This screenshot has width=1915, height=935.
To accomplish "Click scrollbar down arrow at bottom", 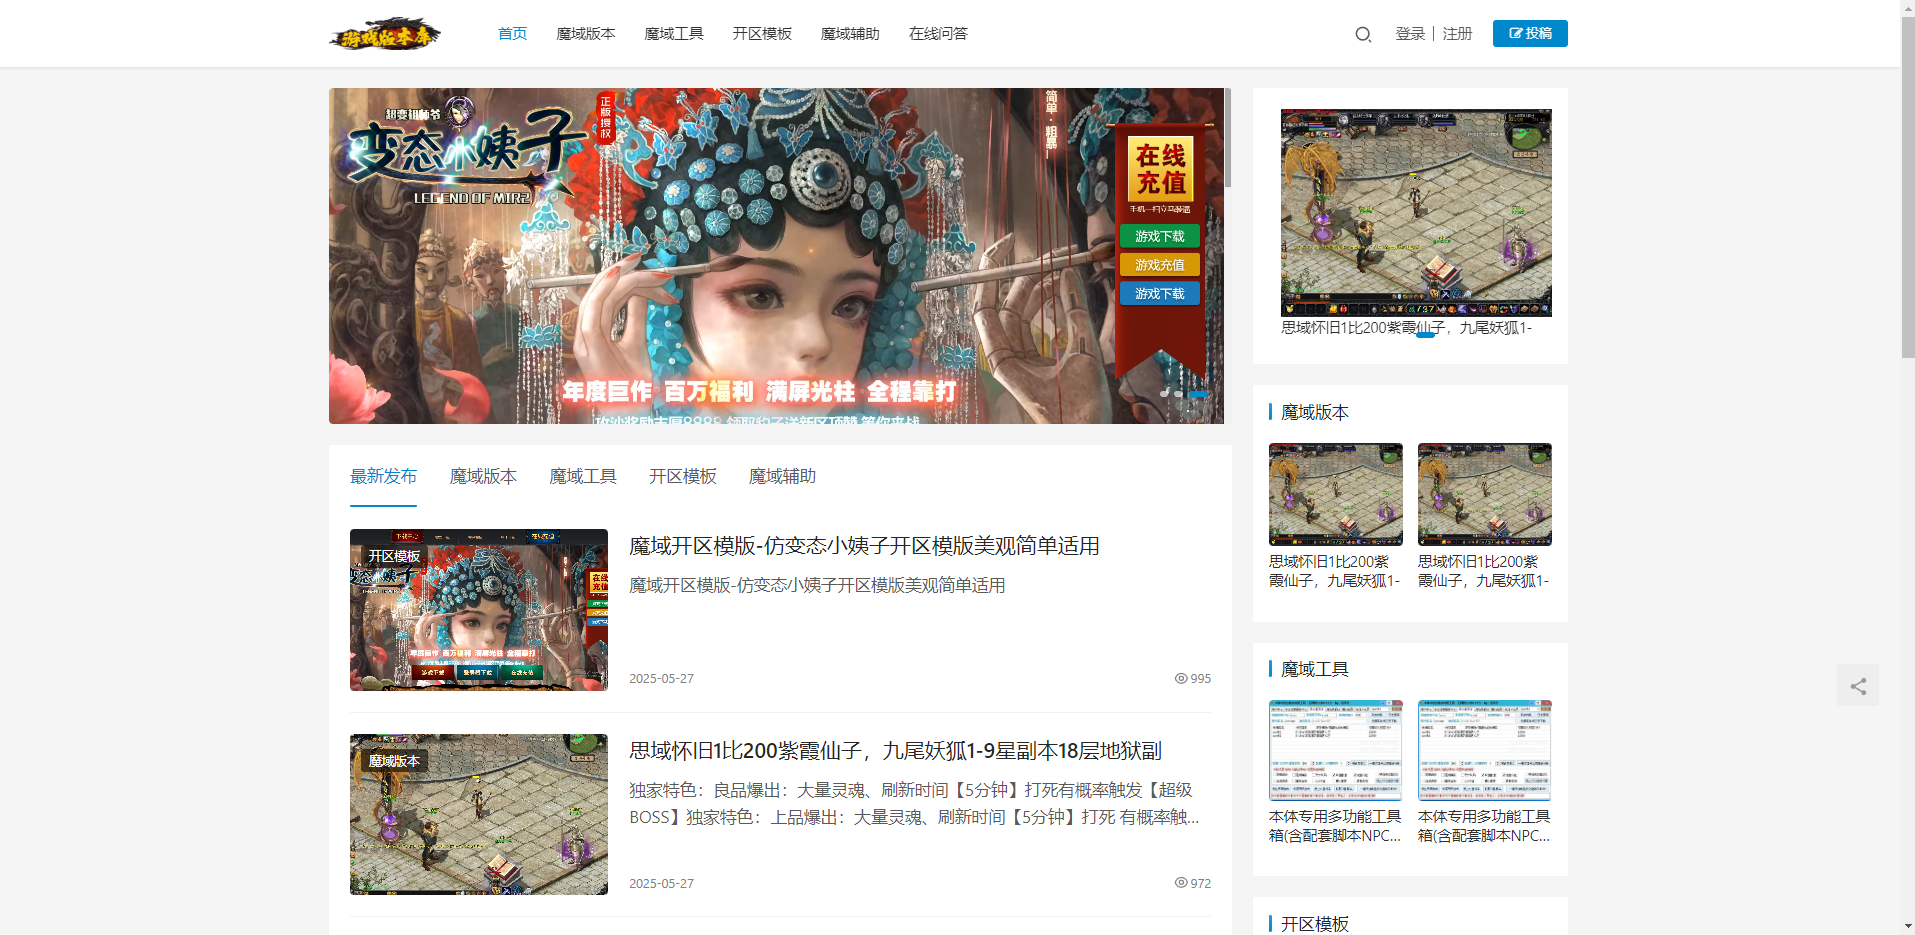I will (x=1908, y=927).
